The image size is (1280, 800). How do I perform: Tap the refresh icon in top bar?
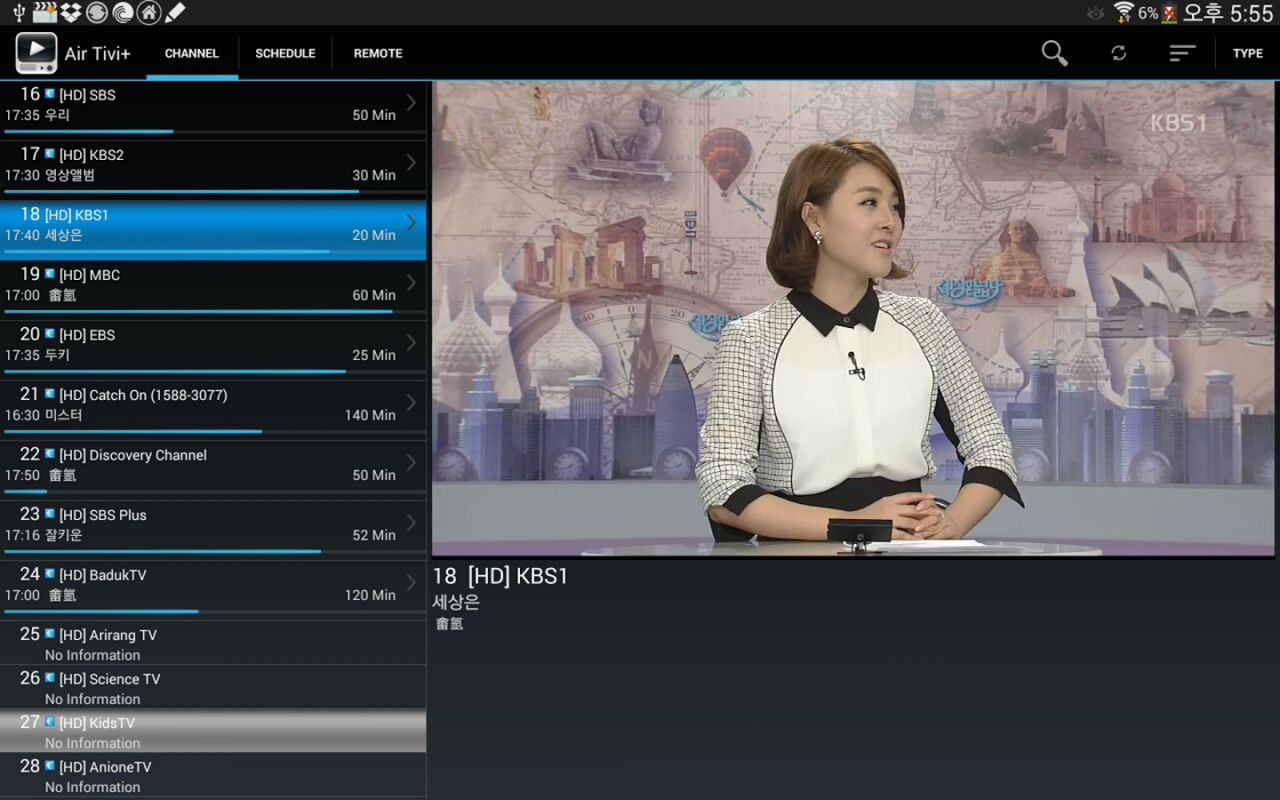[1118, 53]
